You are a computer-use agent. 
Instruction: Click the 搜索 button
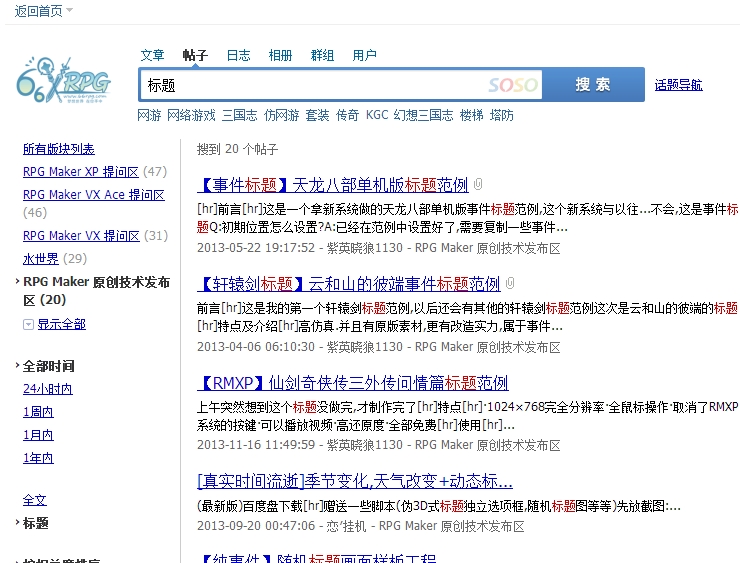(593, 84)
